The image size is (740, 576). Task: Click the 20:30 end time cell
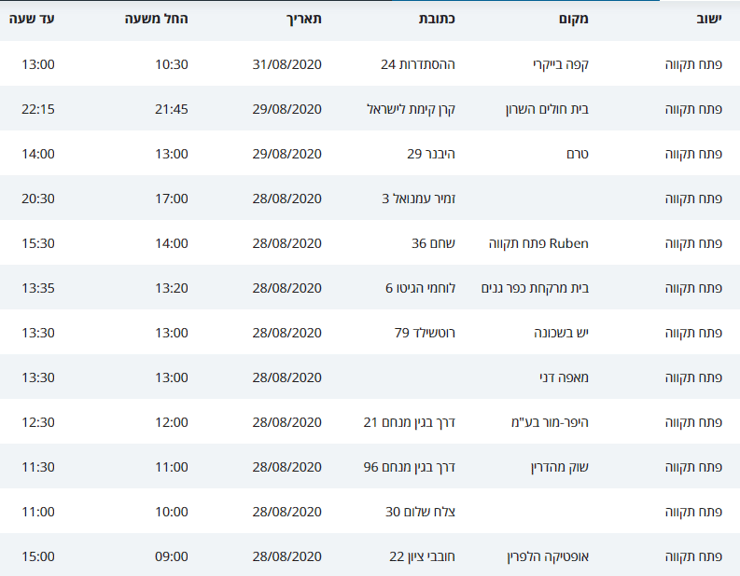[x=38, y=199]
